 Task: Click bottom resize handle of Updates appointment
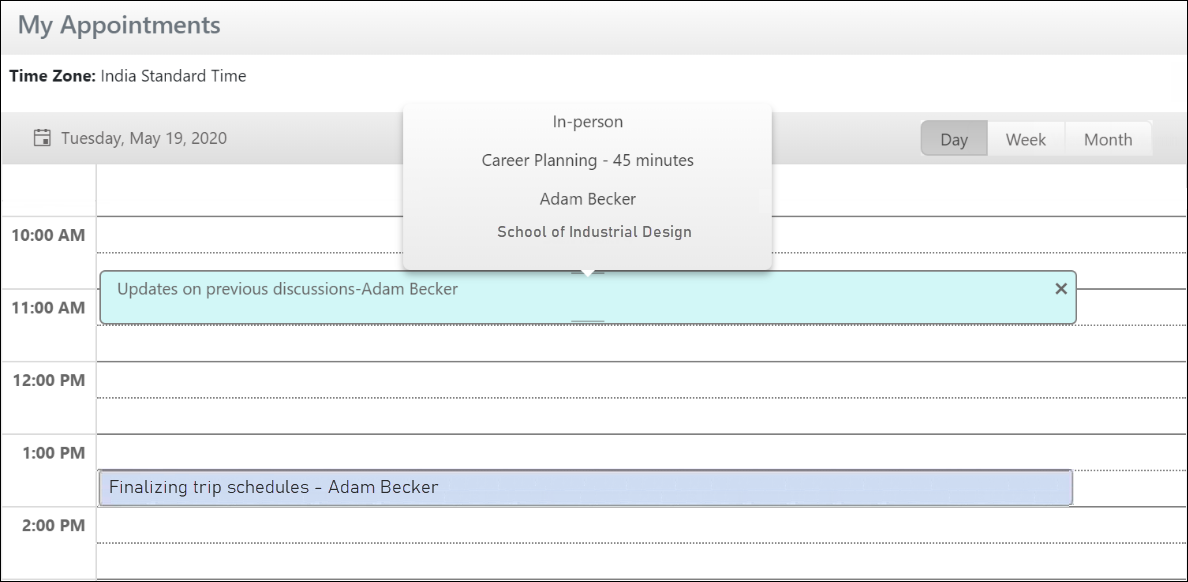[x=587, y=320]
